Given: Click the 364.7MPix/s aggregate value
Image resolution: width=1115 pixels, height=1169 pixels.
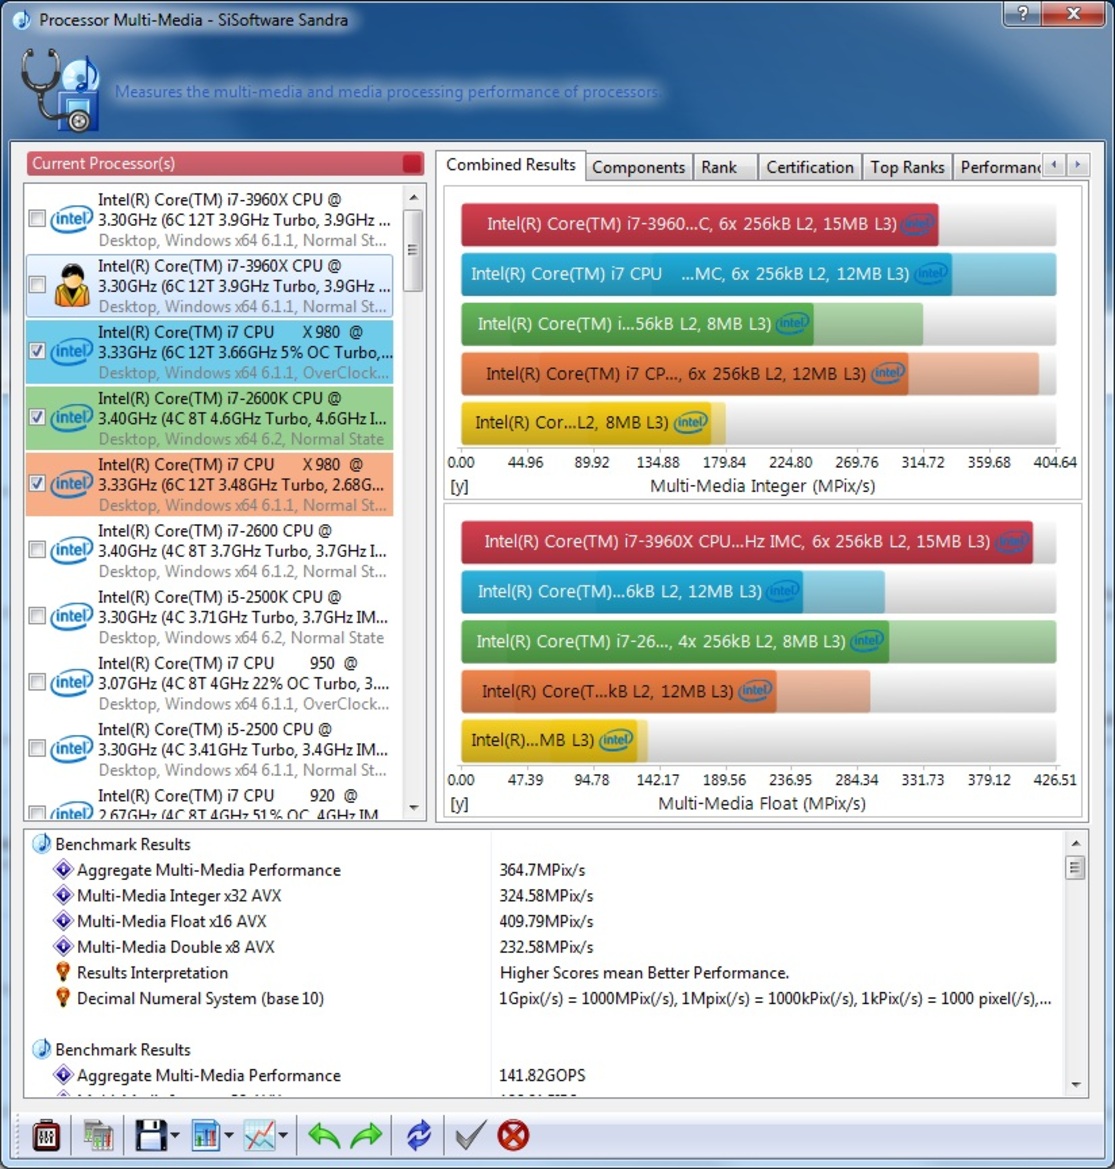Looking at the screenshot, I should [542, 869].
